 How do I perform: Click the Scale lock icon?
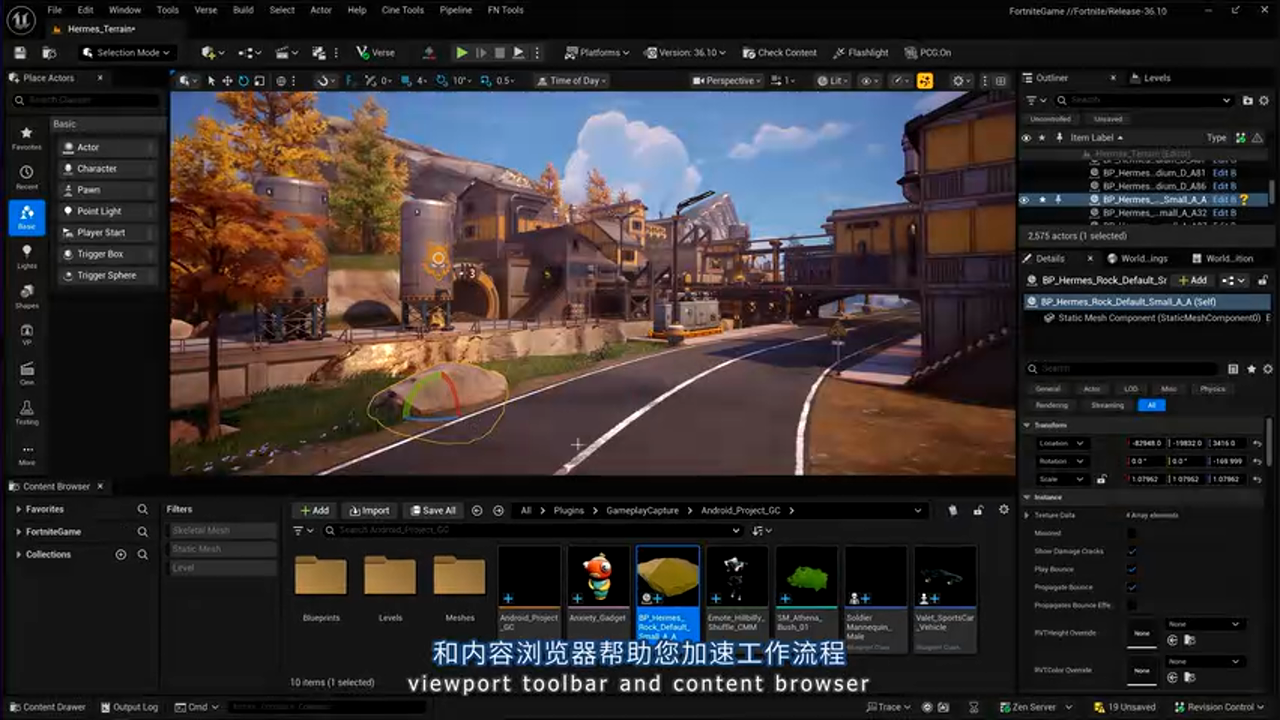pyautogui.click(x=1101, y=479)
